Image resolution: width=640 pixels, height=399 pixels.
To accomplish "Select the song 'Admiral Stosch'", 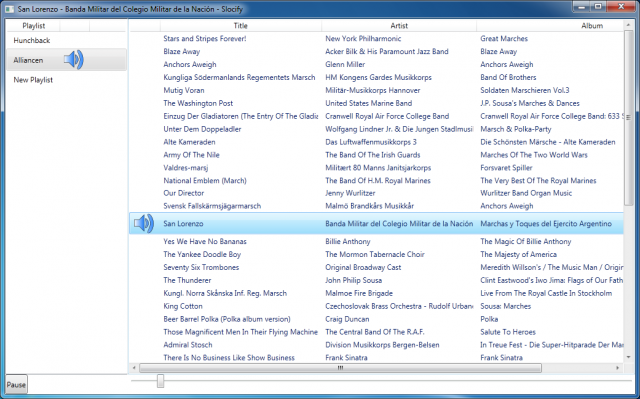I will tap(188, 345).
